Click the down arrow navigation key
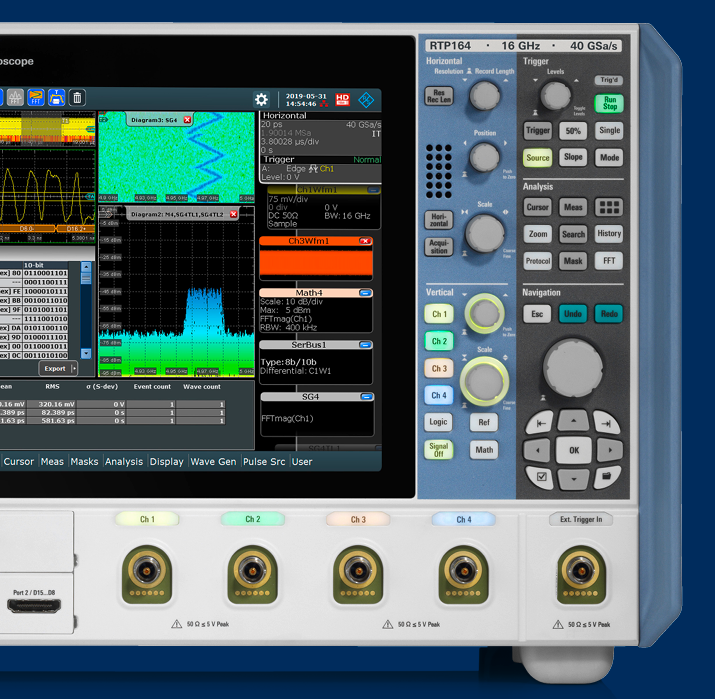 574,479
